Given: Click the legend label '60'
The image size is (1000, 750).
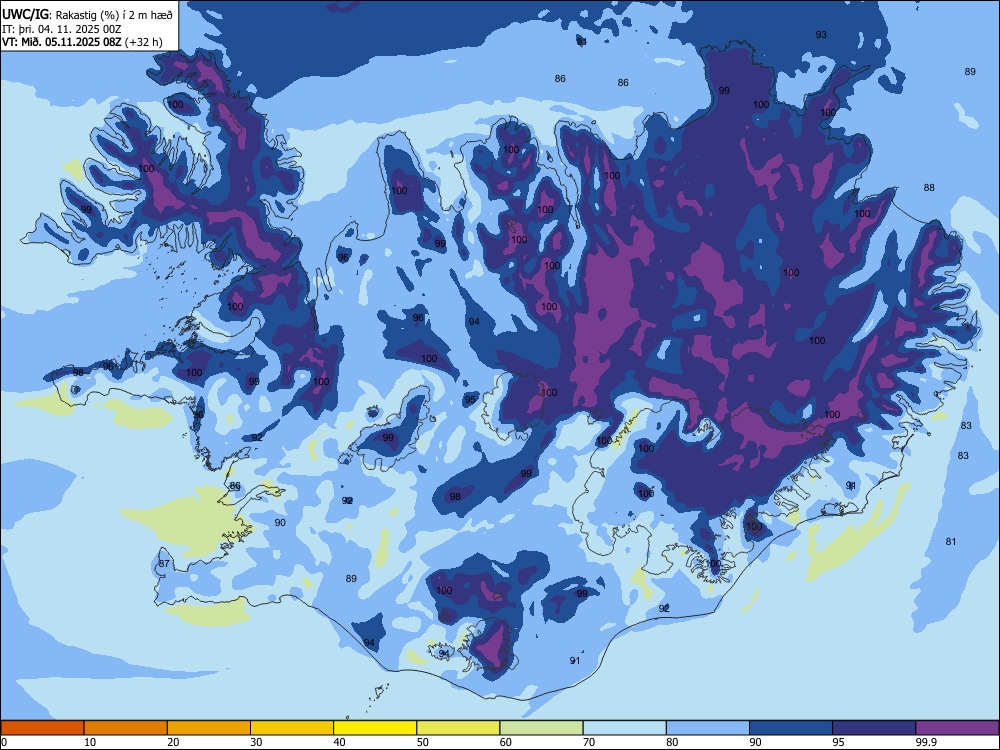Looking at the screenshot, I should click(506, 742).
